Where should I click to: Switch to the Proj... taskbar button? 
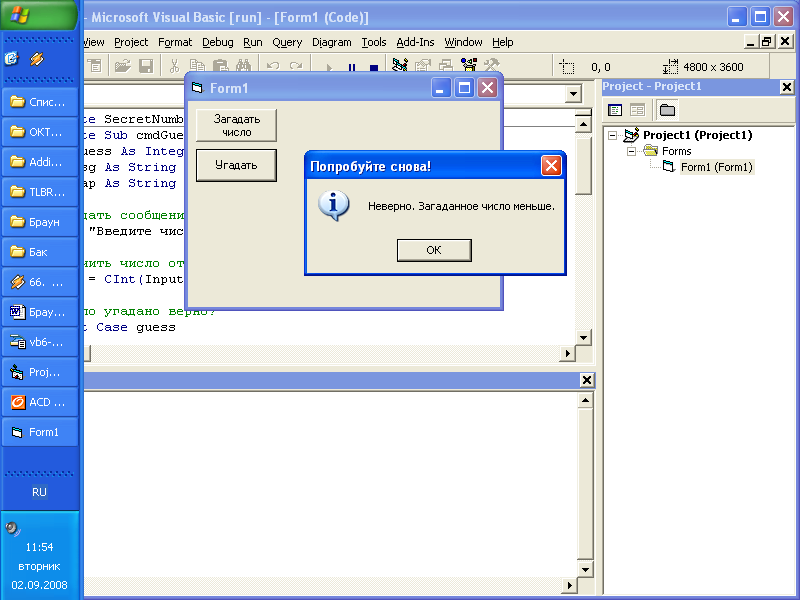click(x=40, y=372)
